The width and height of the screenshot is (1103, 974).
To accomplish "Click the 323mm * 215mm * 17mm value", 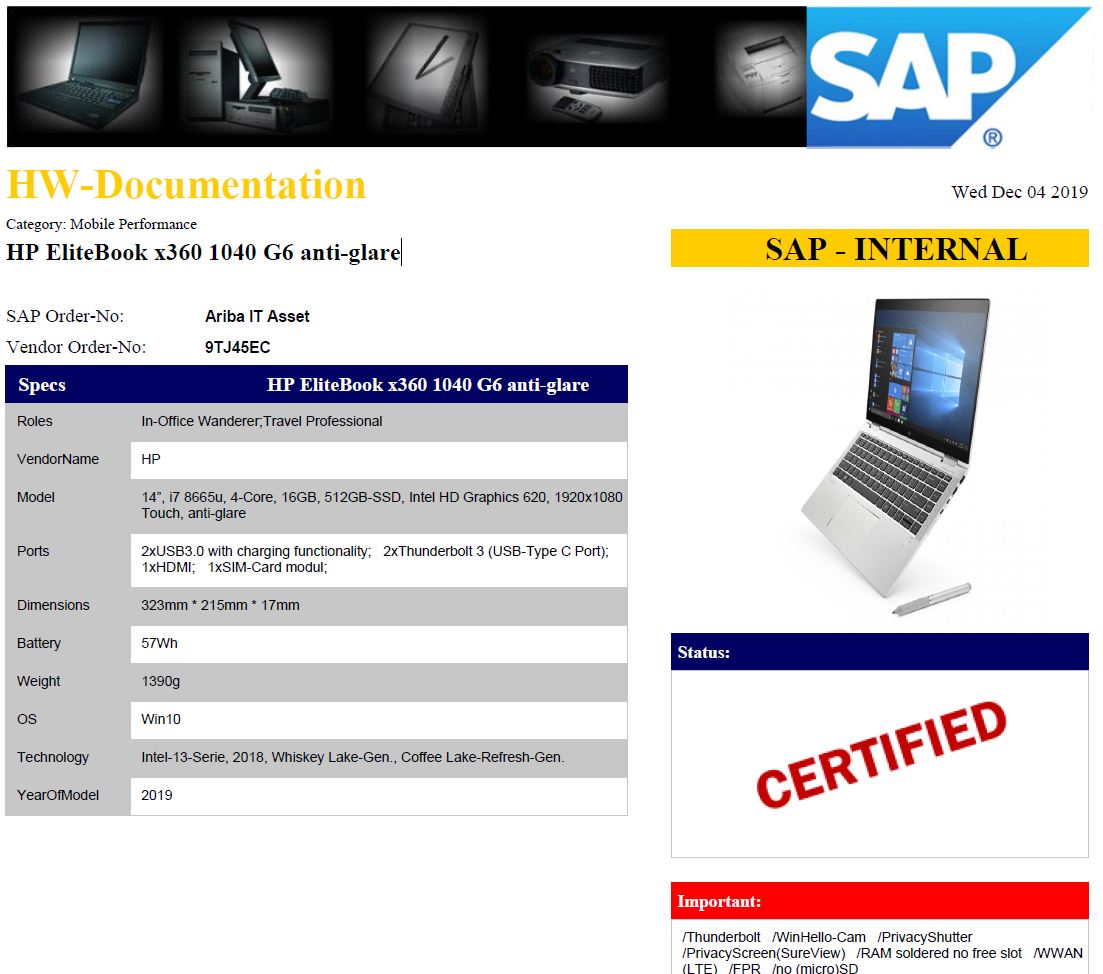I will click(x=220, y=605).
